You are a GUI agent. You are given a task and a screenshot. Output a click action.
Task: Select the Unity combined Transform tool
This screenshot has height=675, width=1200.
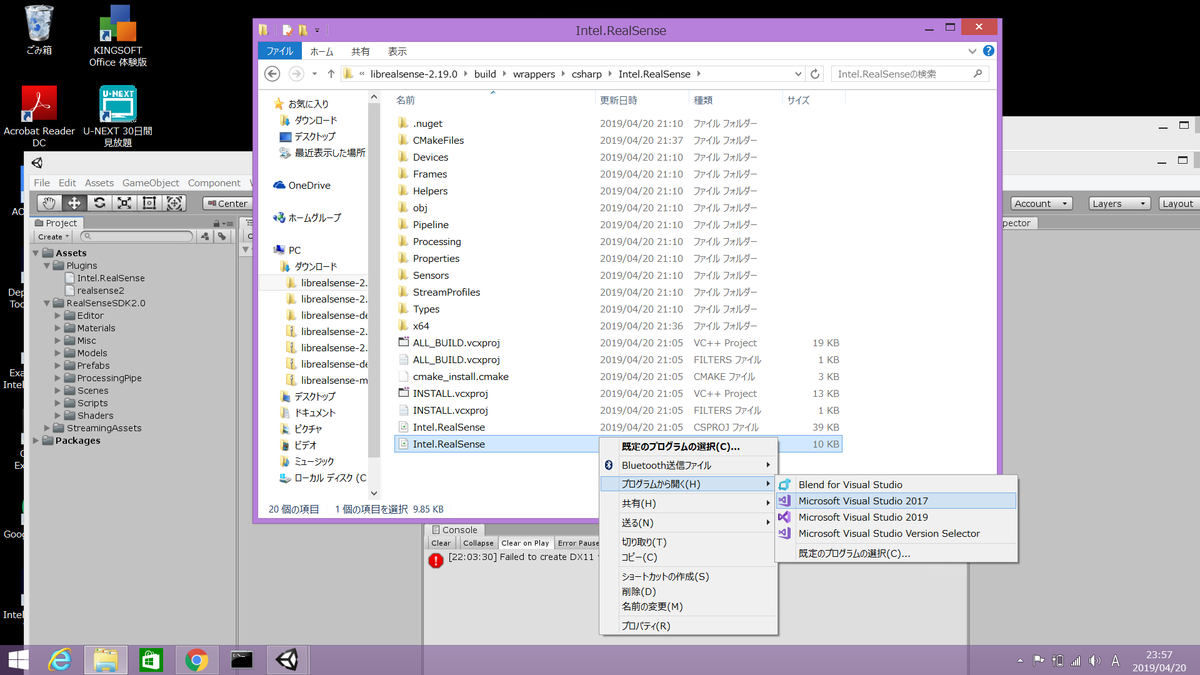175,203
